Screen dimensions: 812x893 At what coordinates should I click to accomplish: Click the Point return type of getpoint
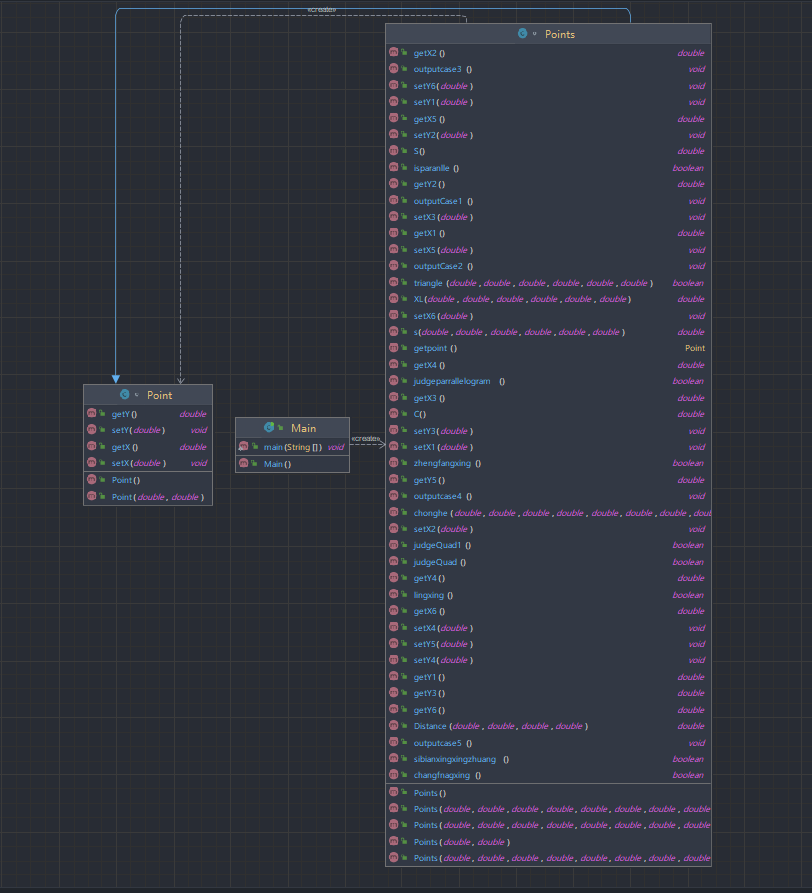click(695, 348)
